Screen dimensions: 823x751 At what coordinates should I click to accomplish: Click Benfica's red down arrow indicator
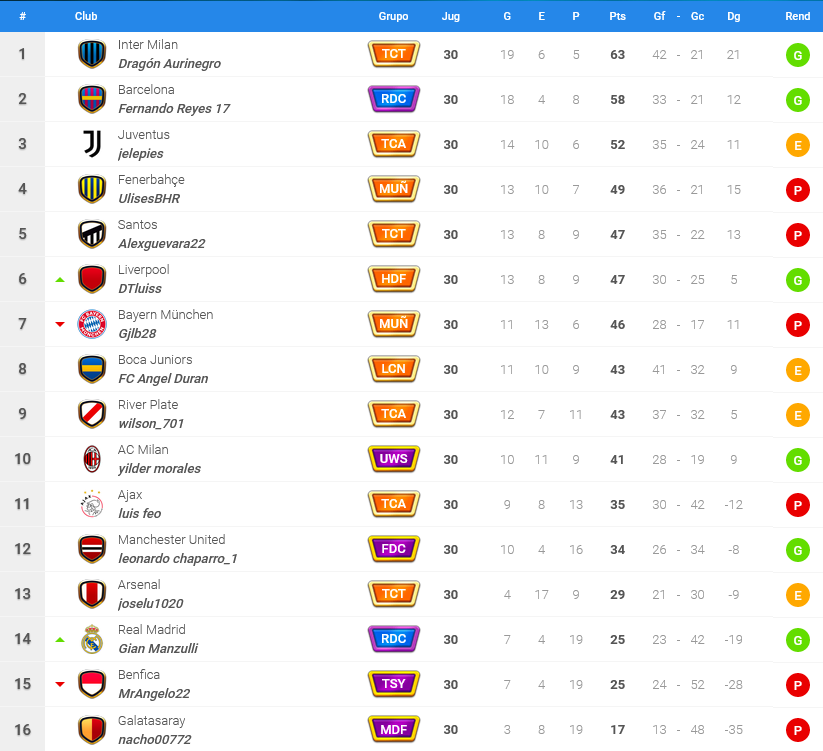point(60,684)
